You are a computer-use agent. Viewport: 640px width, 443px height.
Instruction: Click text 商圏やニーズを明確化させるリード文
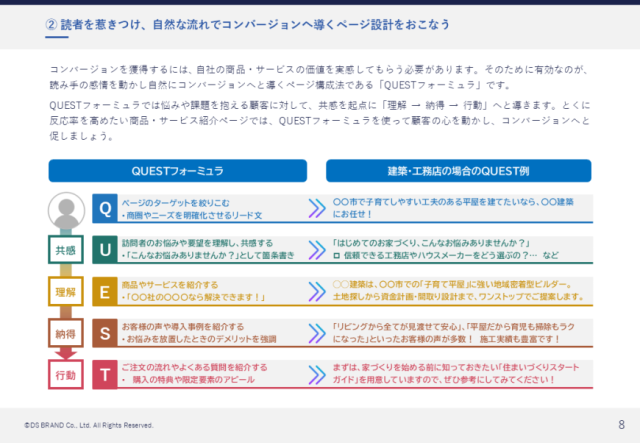pos(194,215)
